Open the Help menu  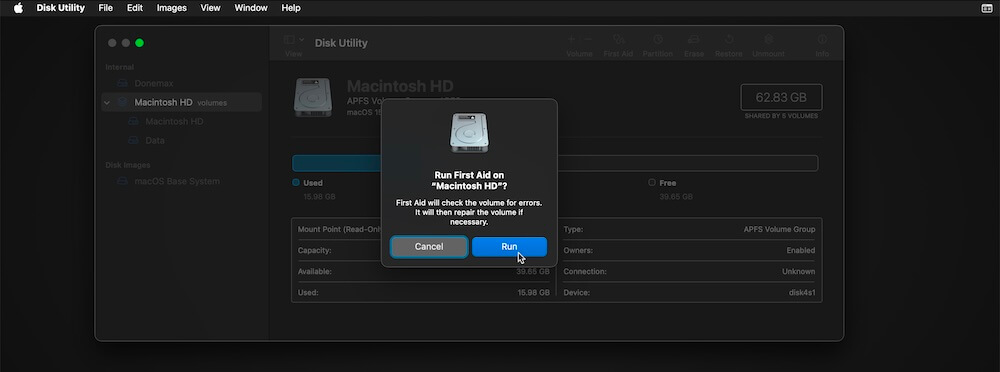click(291, 8)
